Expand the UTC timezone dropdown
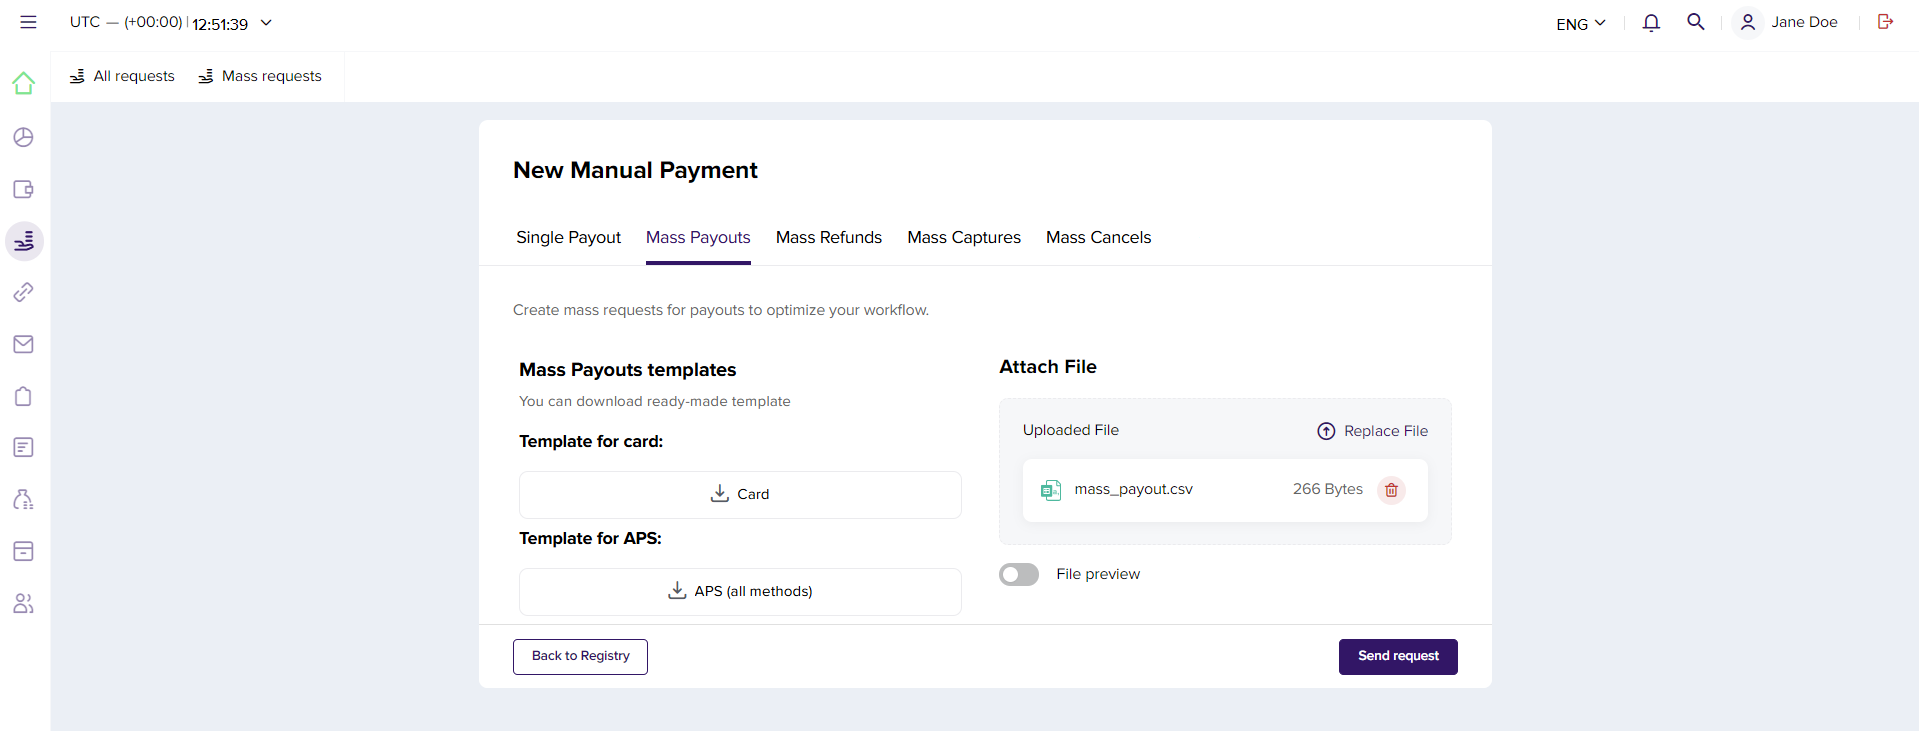The height and width of the screenshot is (731, 1919). 266,23
